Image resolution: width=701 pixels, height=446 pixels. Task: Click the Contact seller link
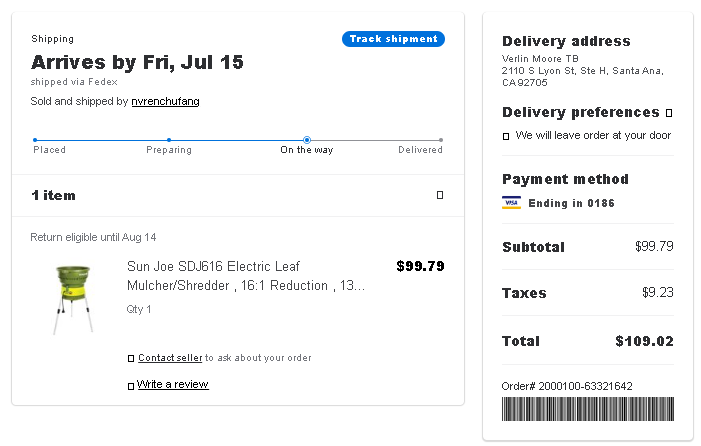170,358
